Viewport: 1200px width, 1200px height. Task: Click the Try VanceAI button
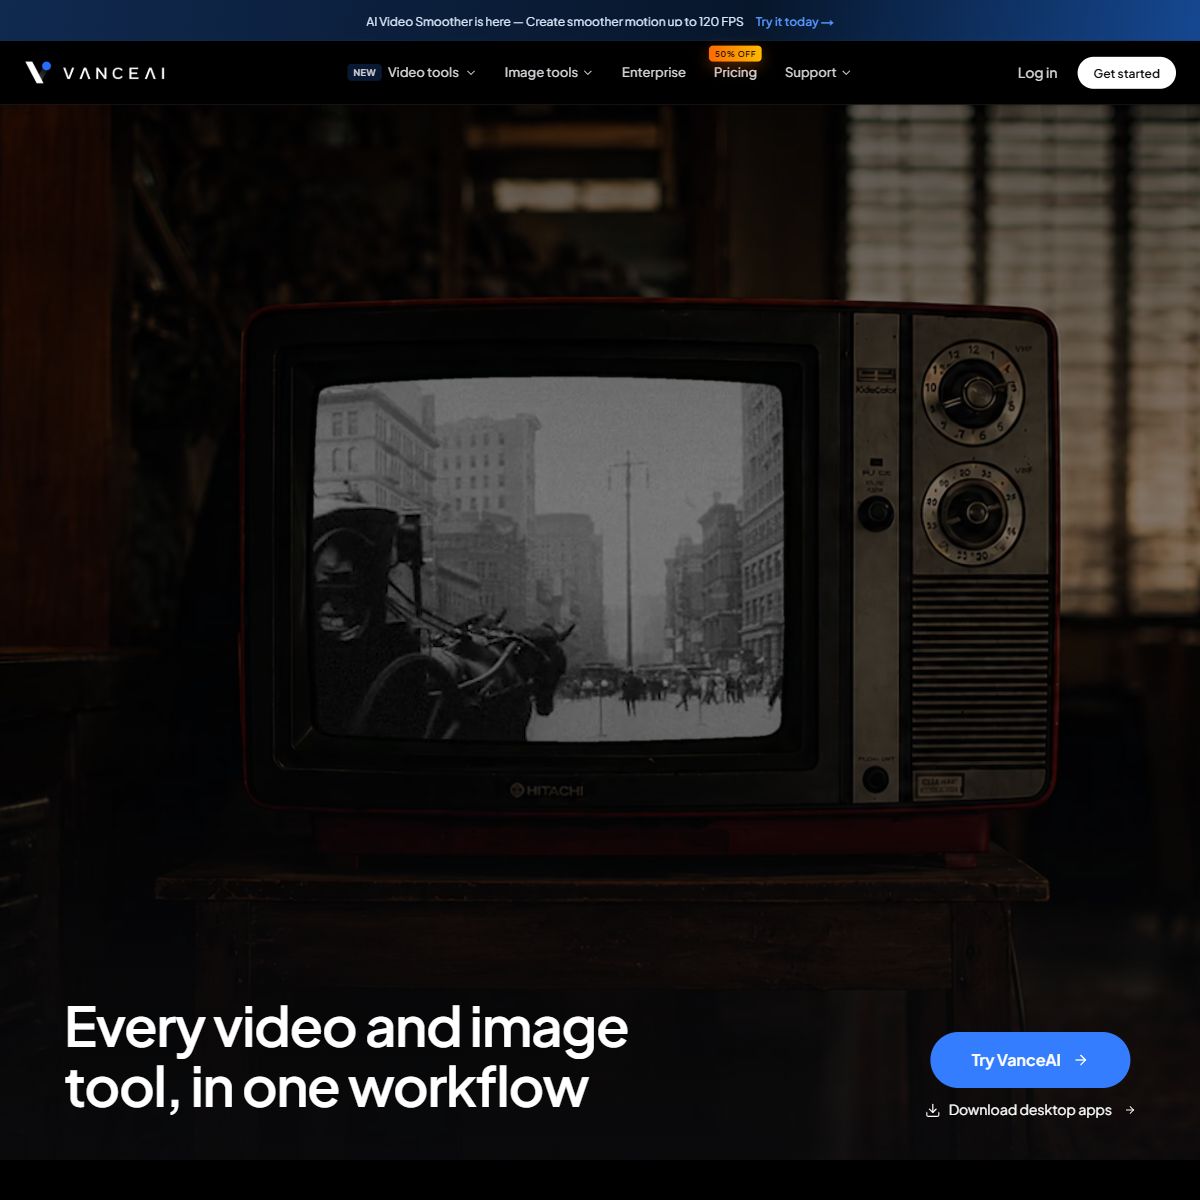[x=1030, y=1060]
